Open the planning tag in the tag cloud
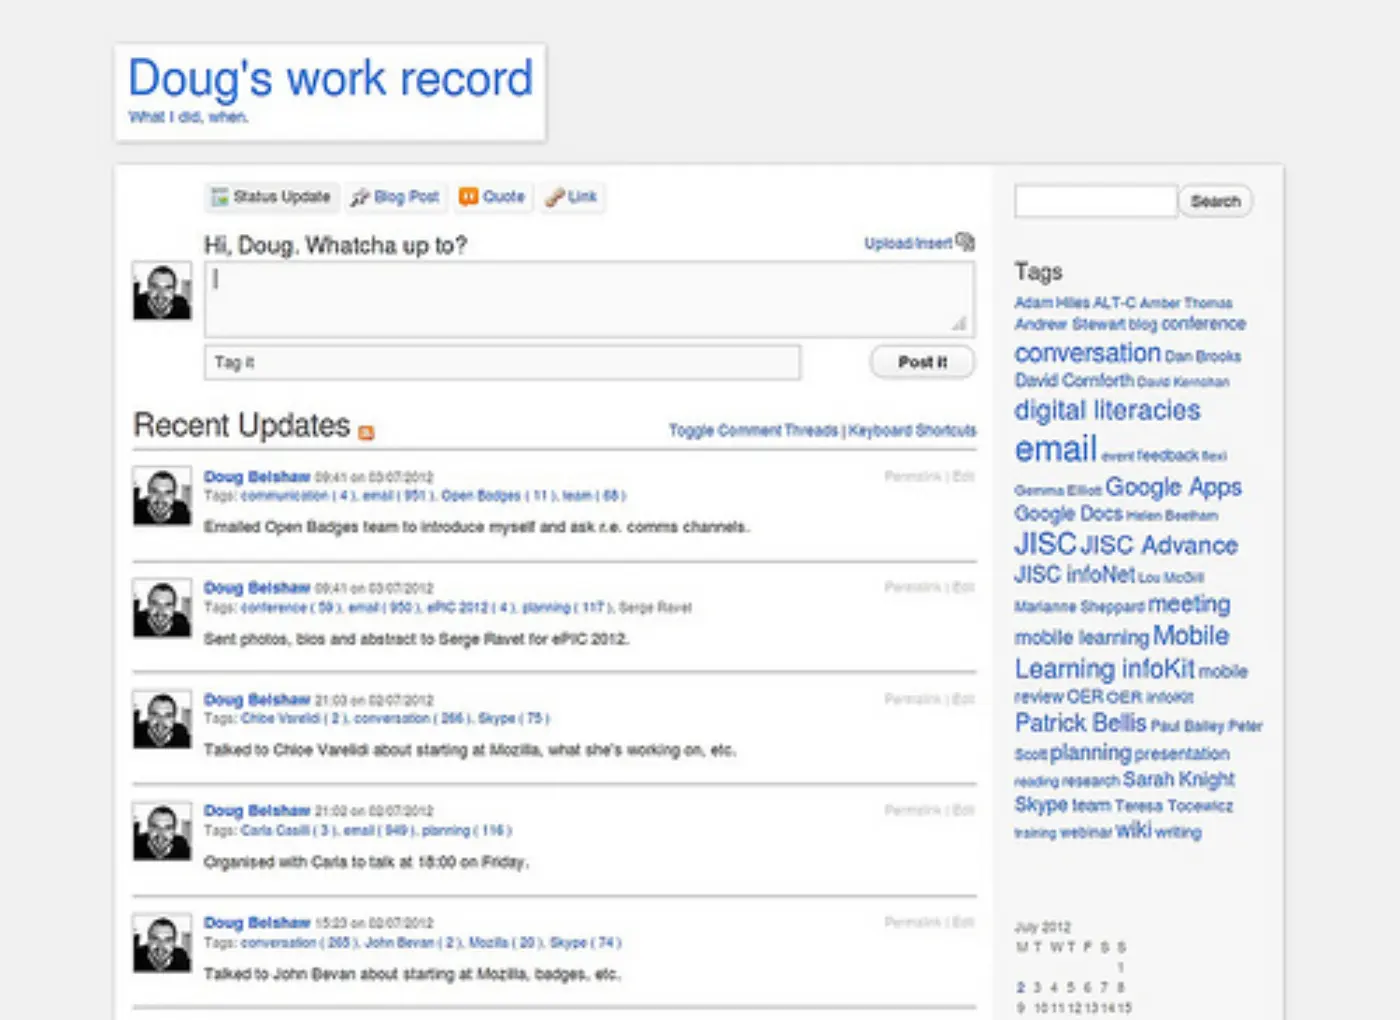 click(1090, 753)
